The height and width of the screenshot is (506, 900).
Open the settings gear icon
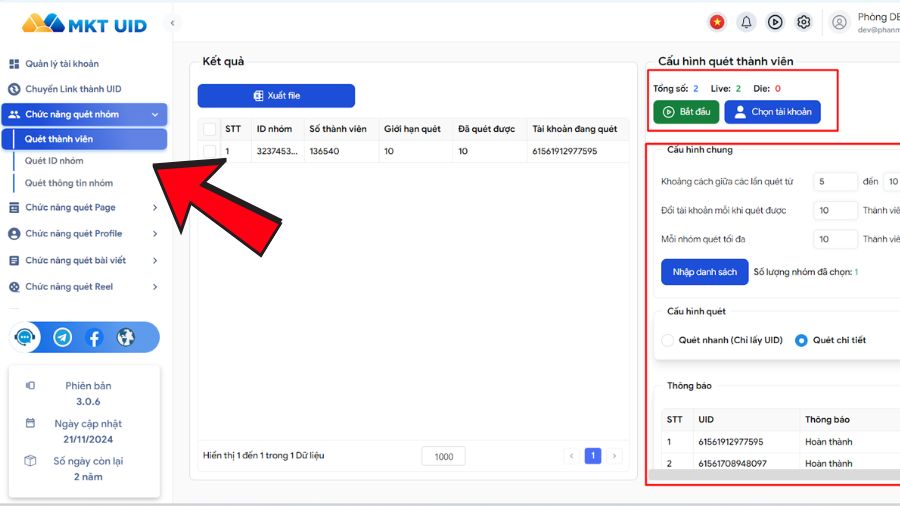tap(803, 22)
